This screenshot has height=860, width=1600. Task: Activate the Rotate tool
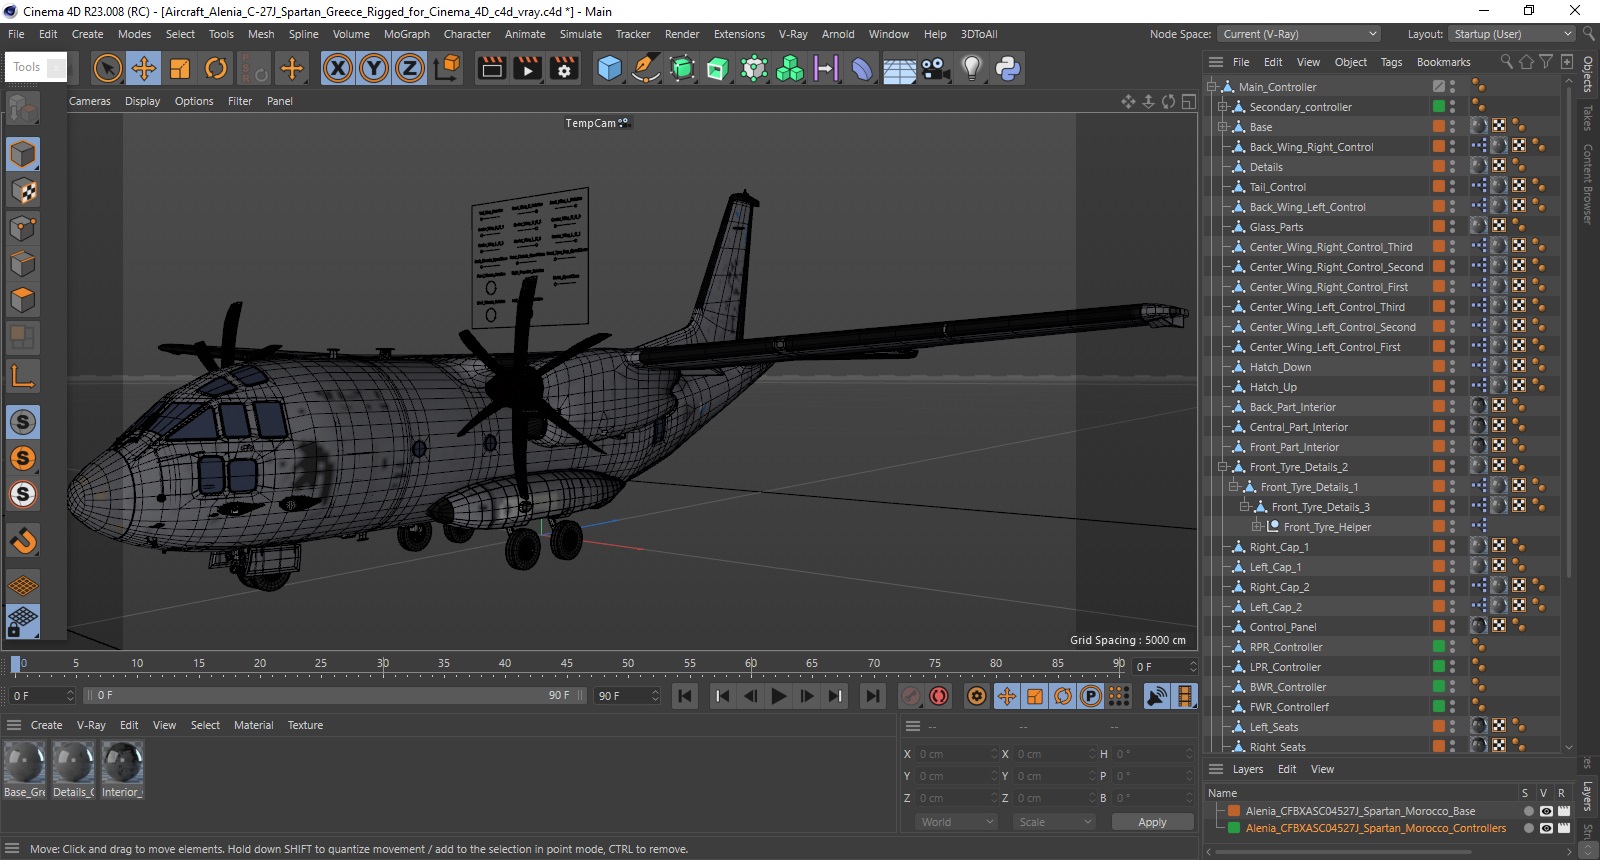(216, 68)
